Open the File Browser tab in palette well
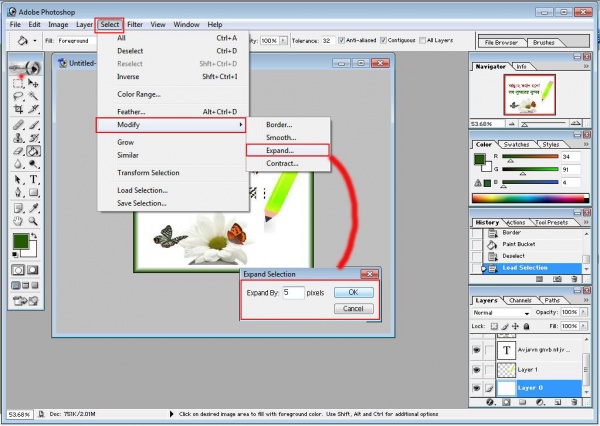The height and width of the screenshot is (426, 600). [x=501, y=42]
